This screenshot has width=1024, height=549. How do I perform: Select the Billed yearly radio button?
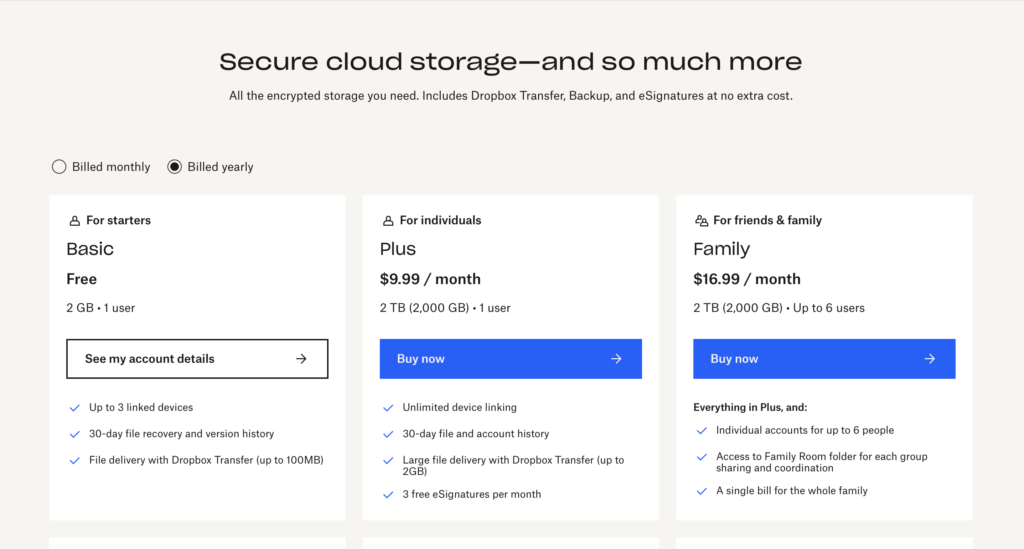click(174, 166)
